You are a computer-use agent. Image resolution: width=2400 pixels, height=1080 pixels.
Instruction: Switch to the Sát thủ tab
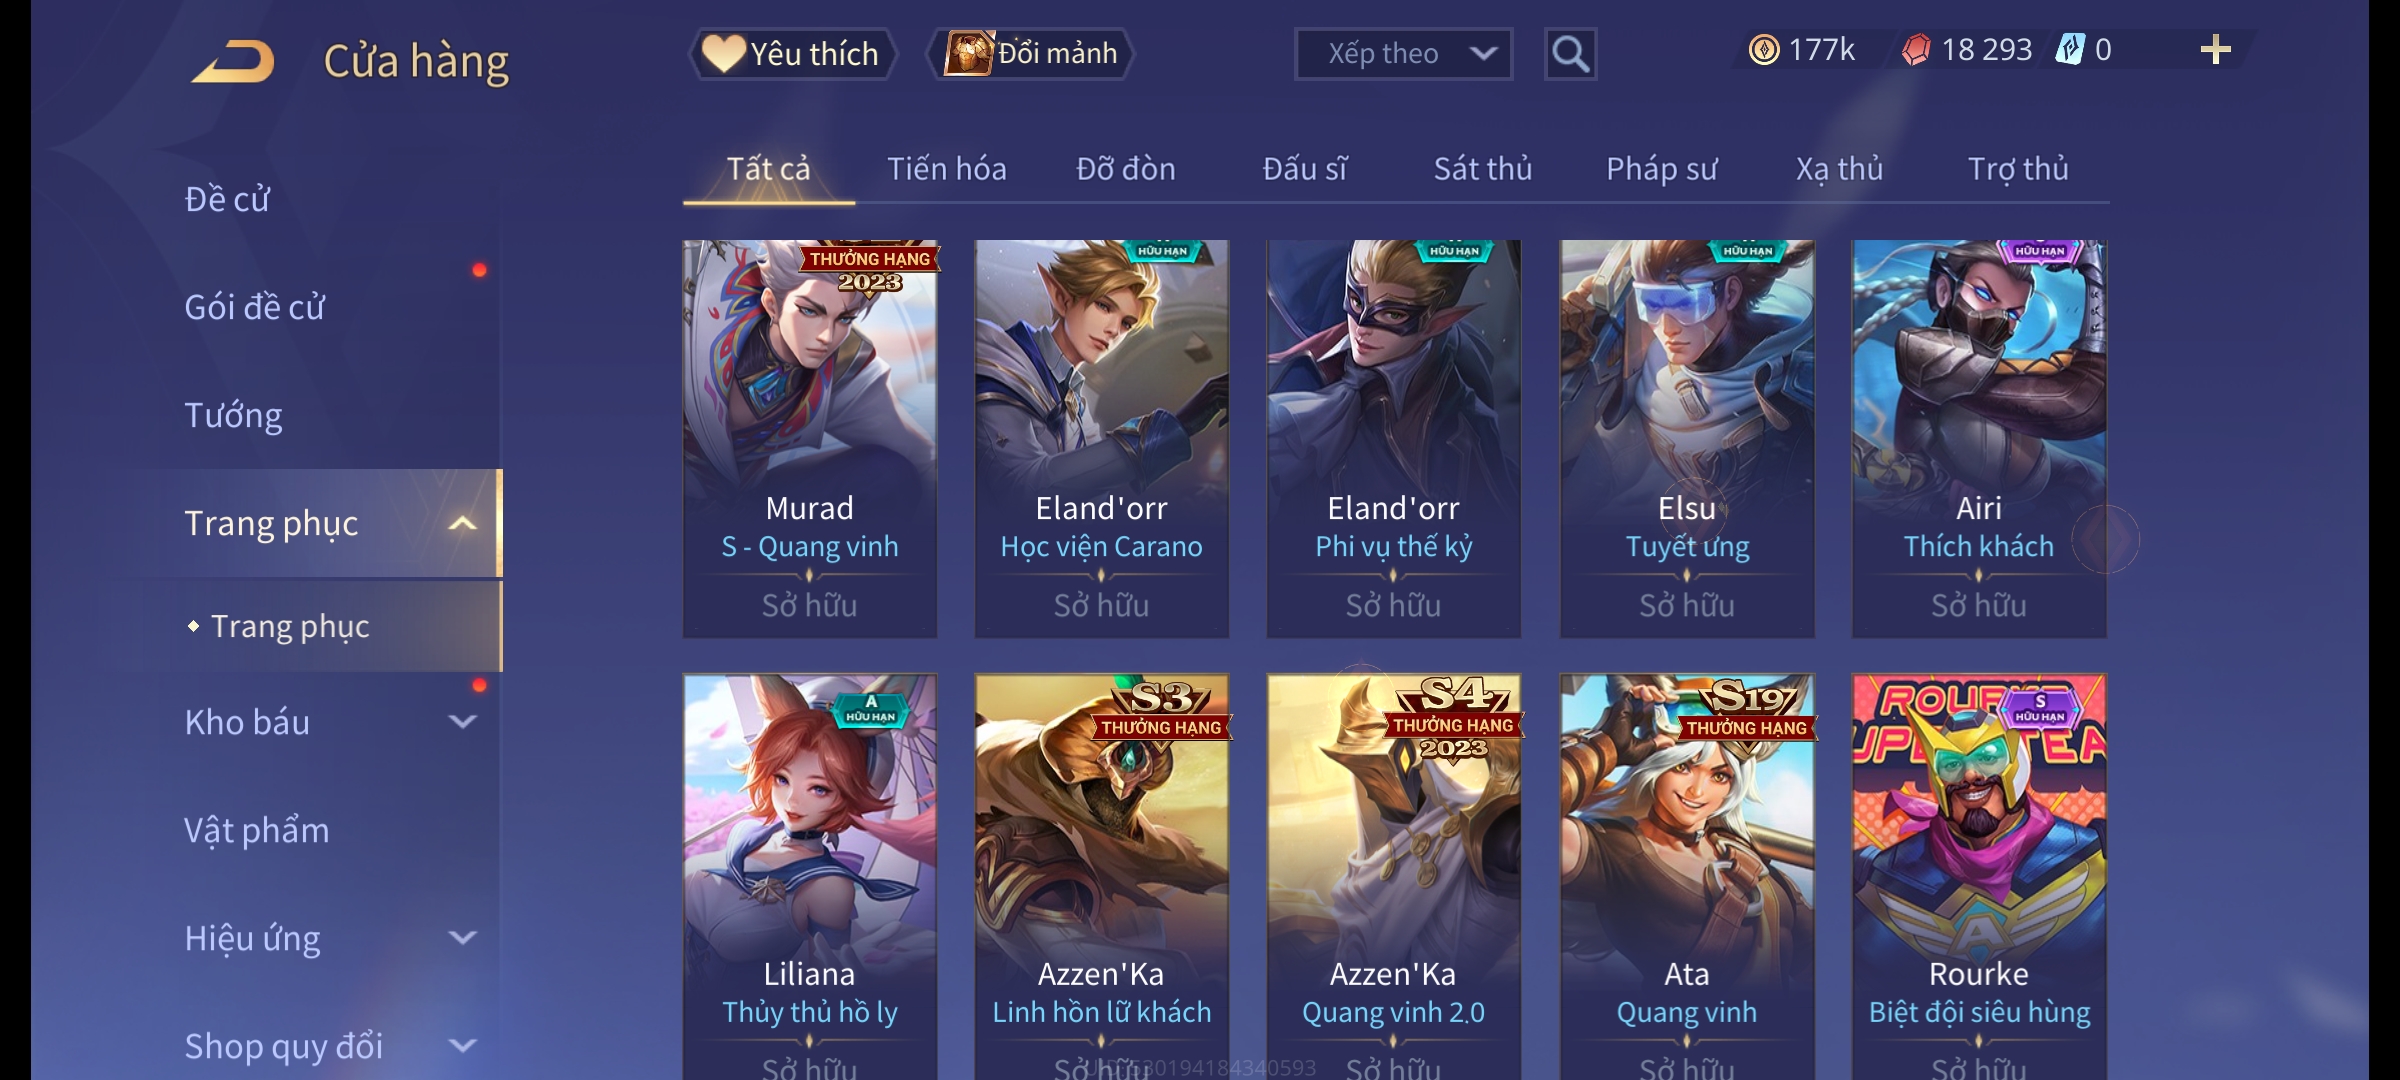[1482, 169]
